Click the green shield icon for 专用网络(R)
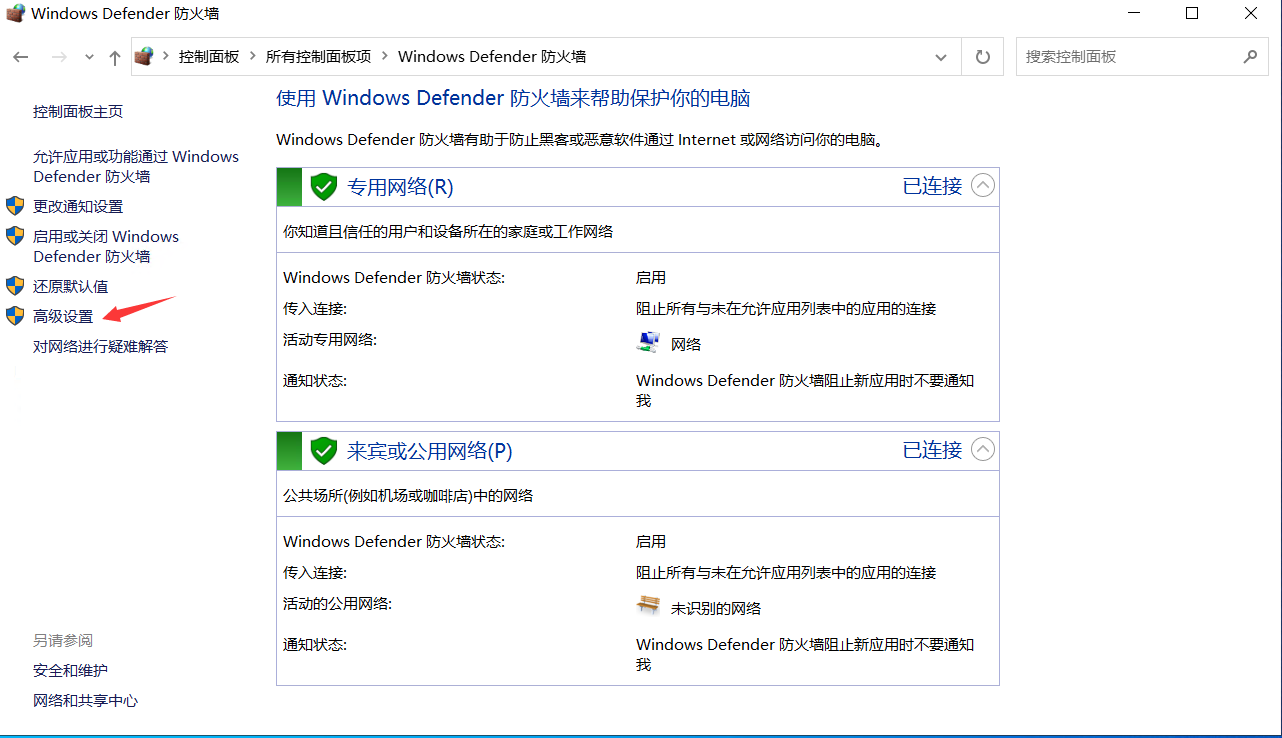Image resolution: width=1282 pixels, height=738 pixels. (323, 187)
